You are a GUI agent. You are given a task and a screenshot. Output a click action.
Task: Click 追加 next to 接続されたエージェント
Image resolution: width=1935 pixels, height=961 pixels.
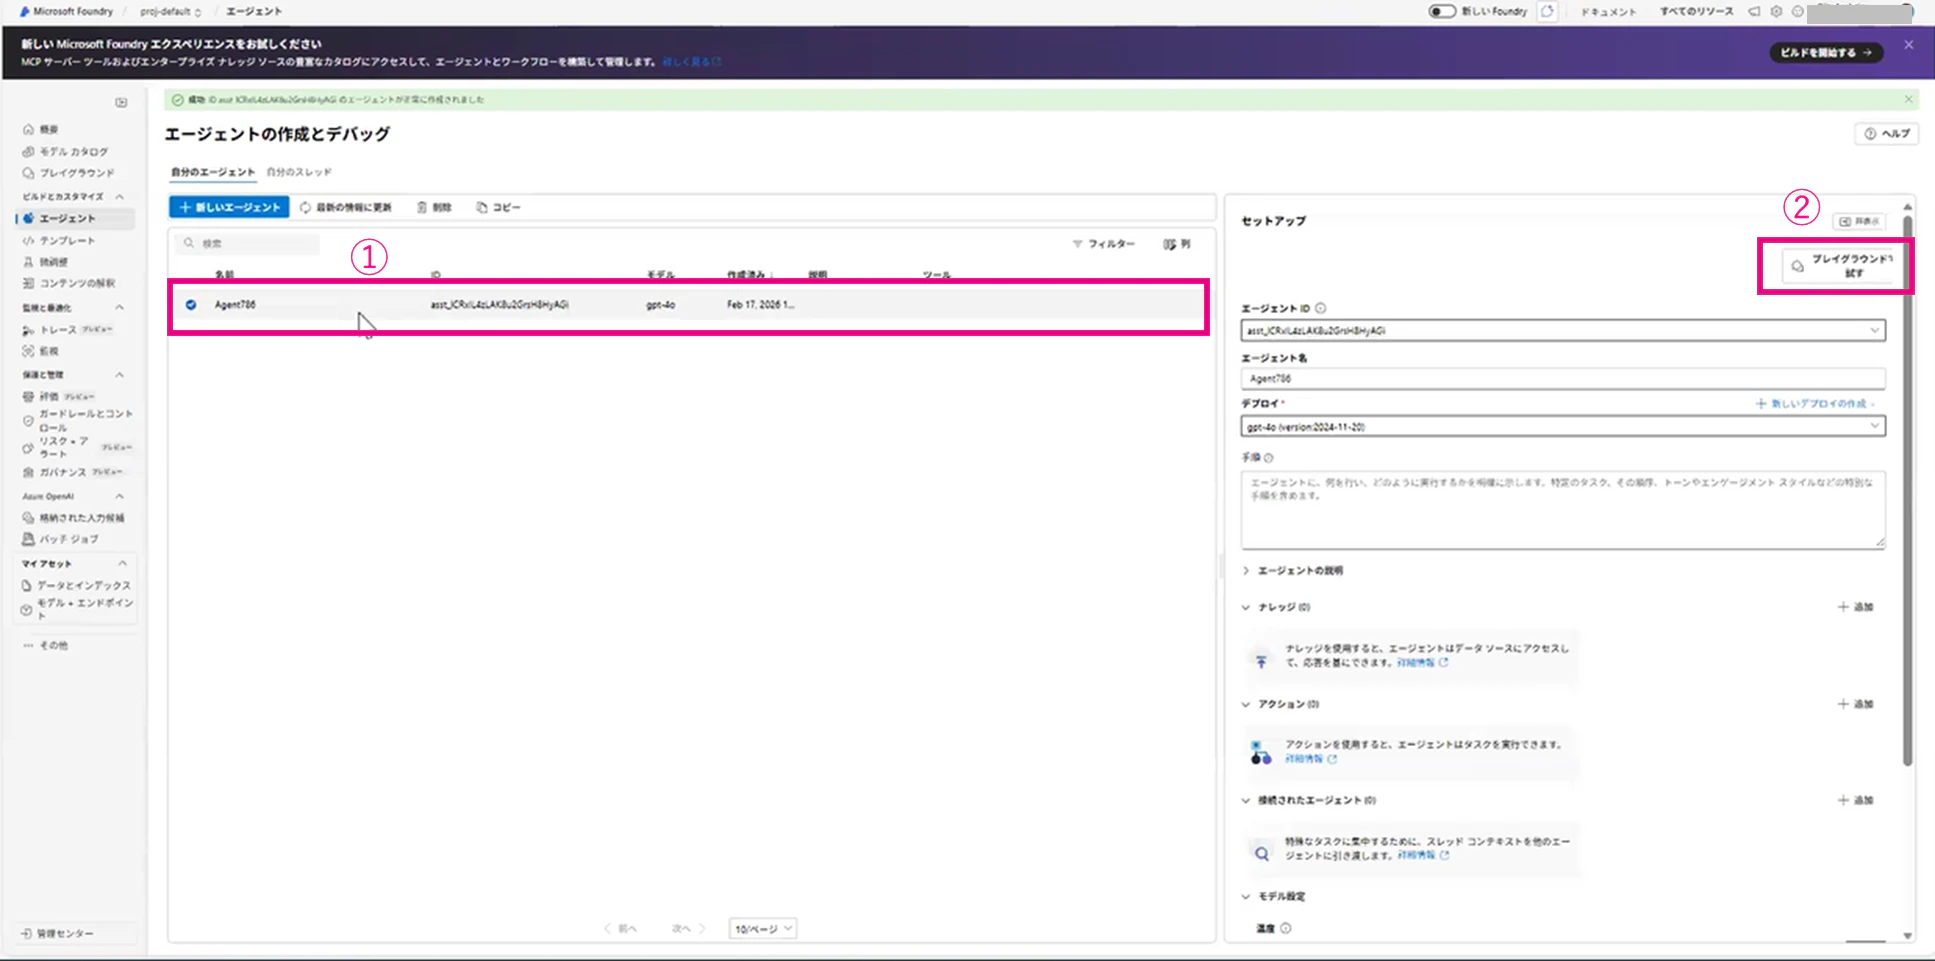pos(1855,800)
